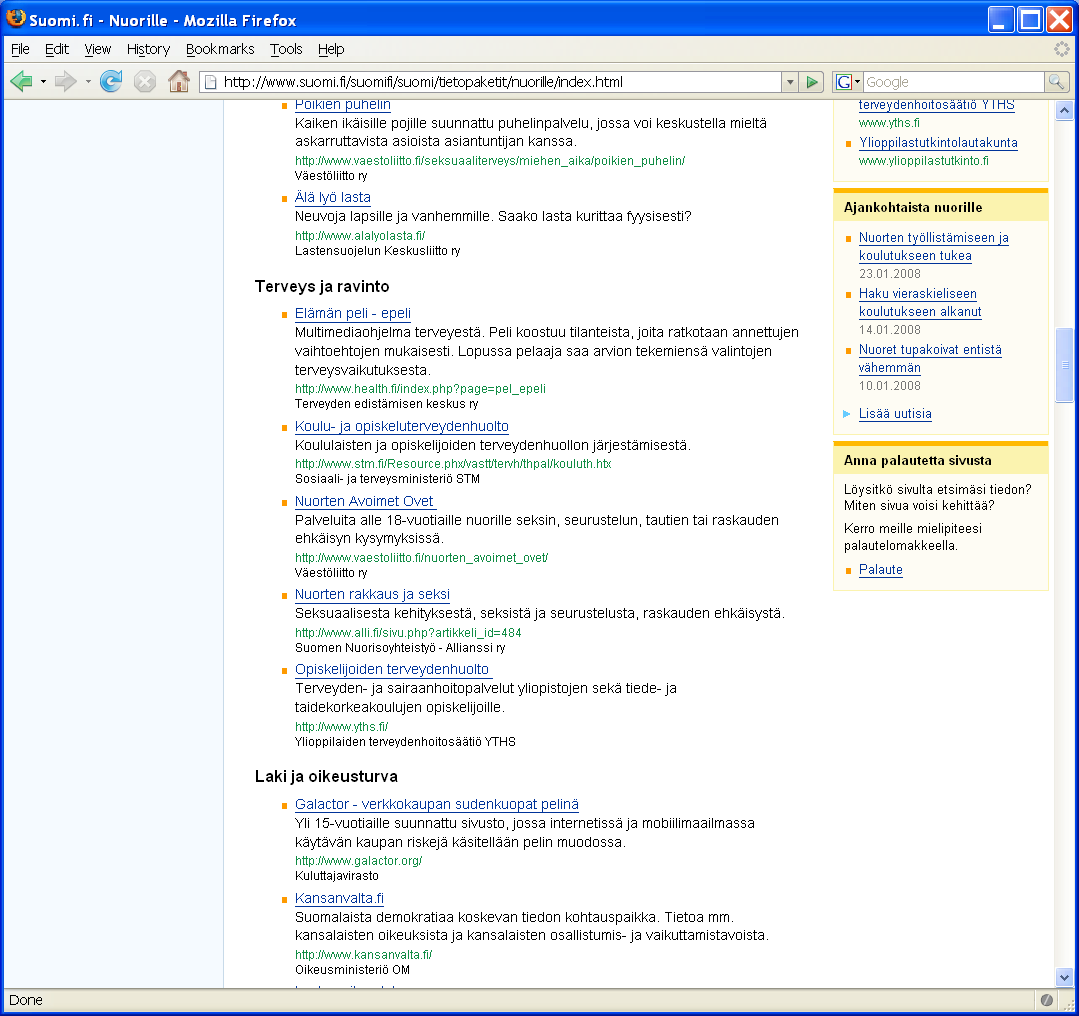
Task: Open the Ylioppilastutkintolautakunta sidebar link
Action: click(938, 142)
